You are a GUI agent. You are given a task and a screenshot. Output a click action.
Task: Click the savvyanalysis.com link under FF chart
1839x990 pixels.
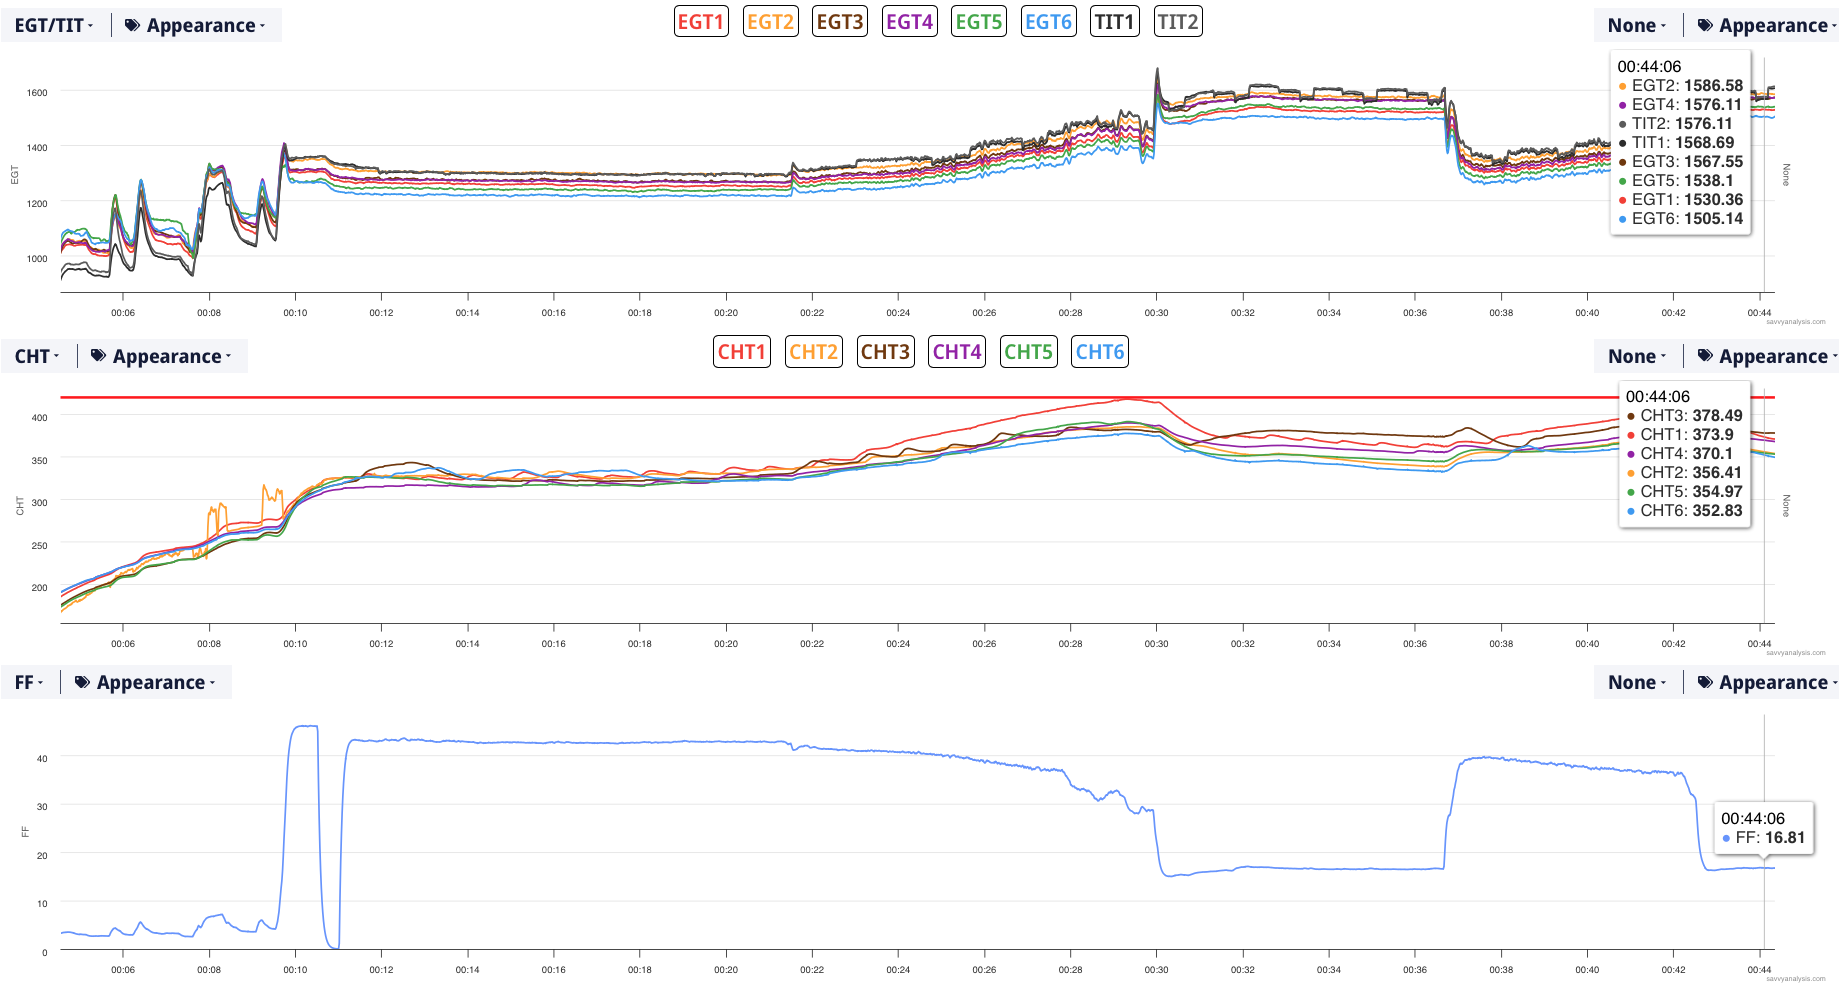(x=1795, y=979)
